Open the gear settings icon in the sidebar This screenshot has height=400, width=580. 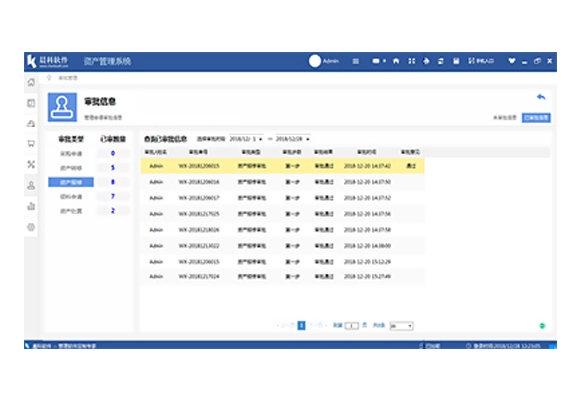pyautogui.click(x=31, y=227)
